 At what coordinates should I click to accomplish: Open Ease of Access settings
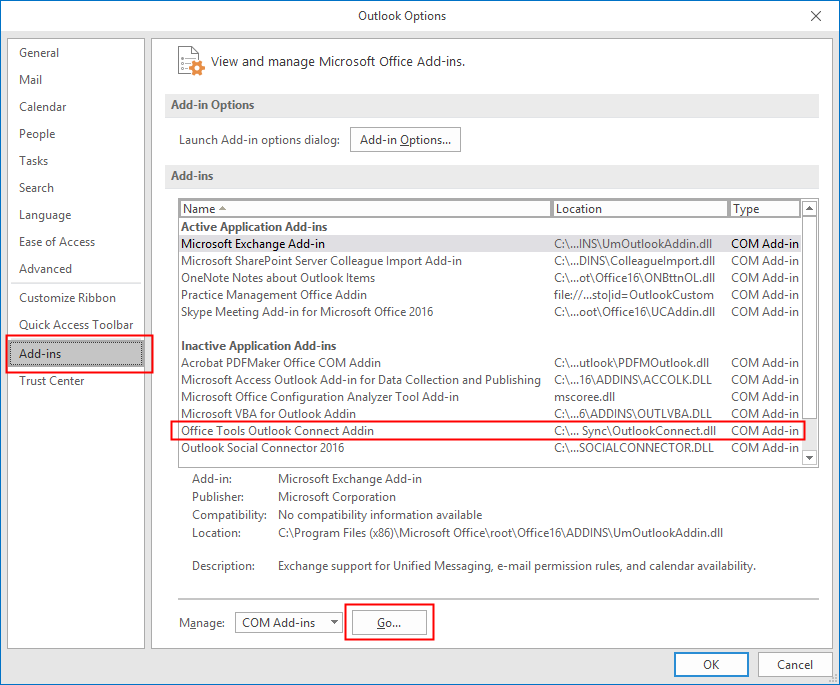[57, 242]
